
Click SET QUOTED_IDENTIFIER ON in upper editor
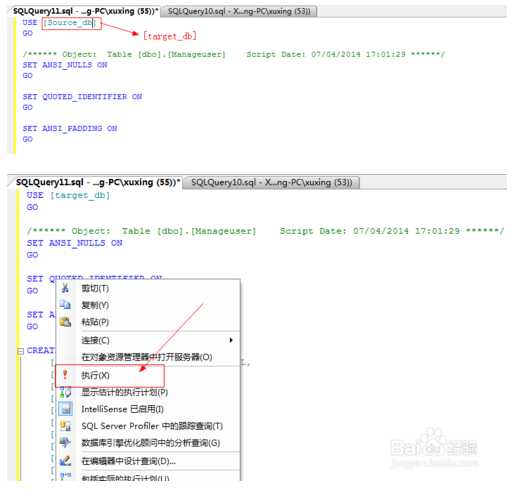point(82,97)
